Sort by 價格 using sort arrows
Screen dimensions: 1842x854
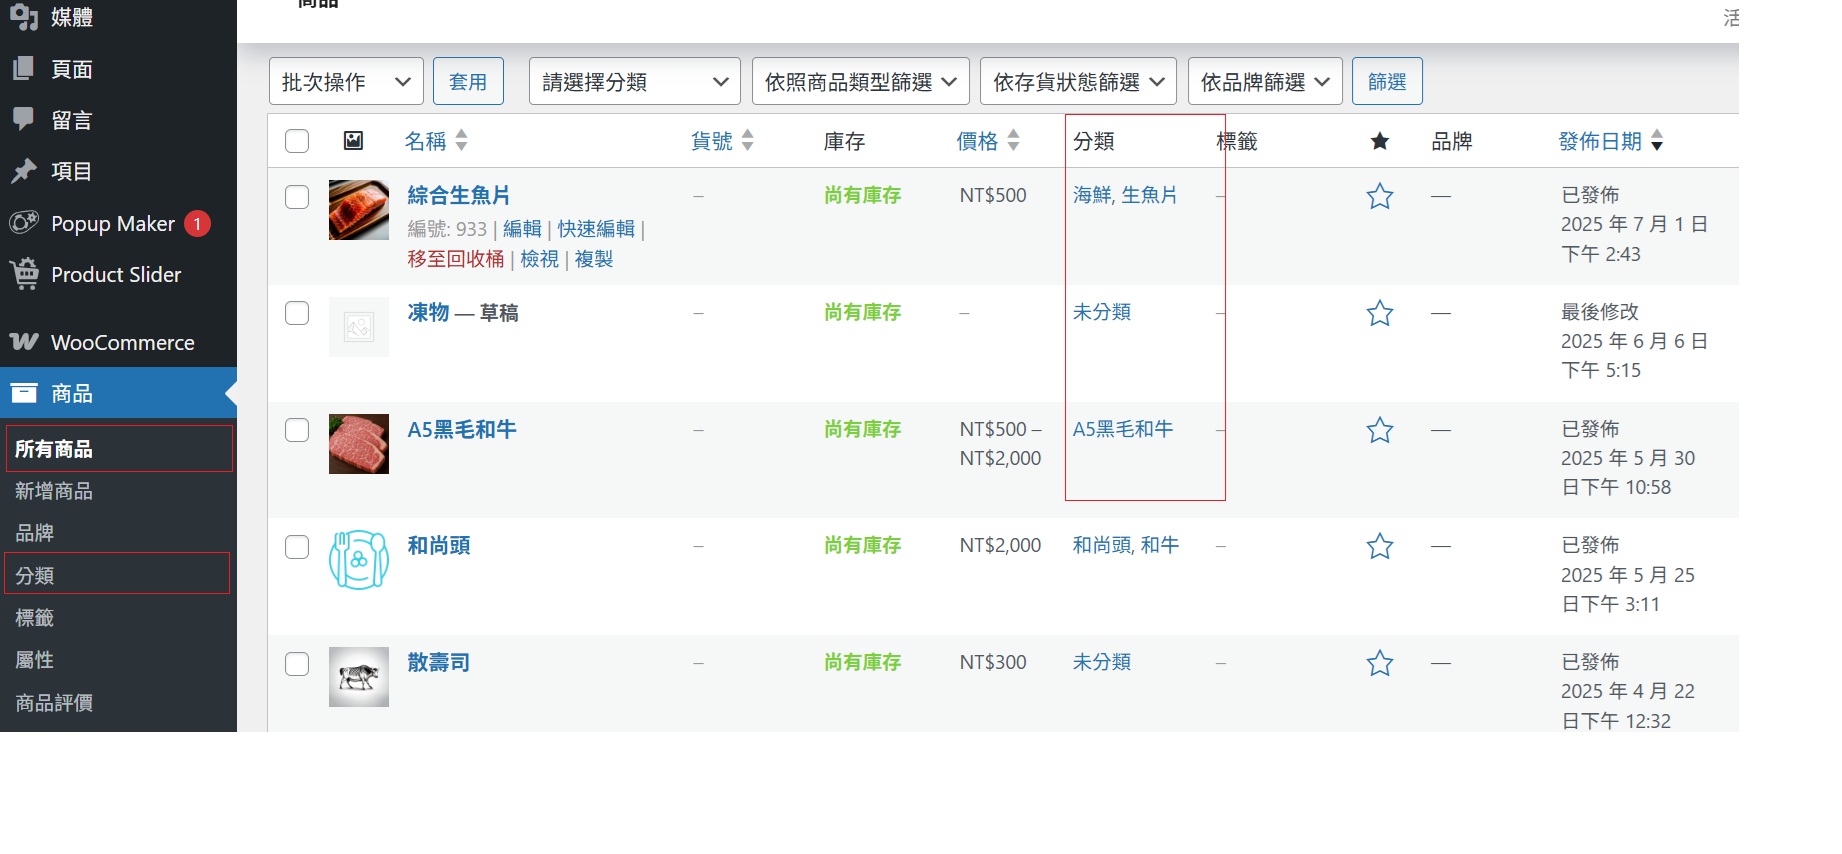(1013, 140)
